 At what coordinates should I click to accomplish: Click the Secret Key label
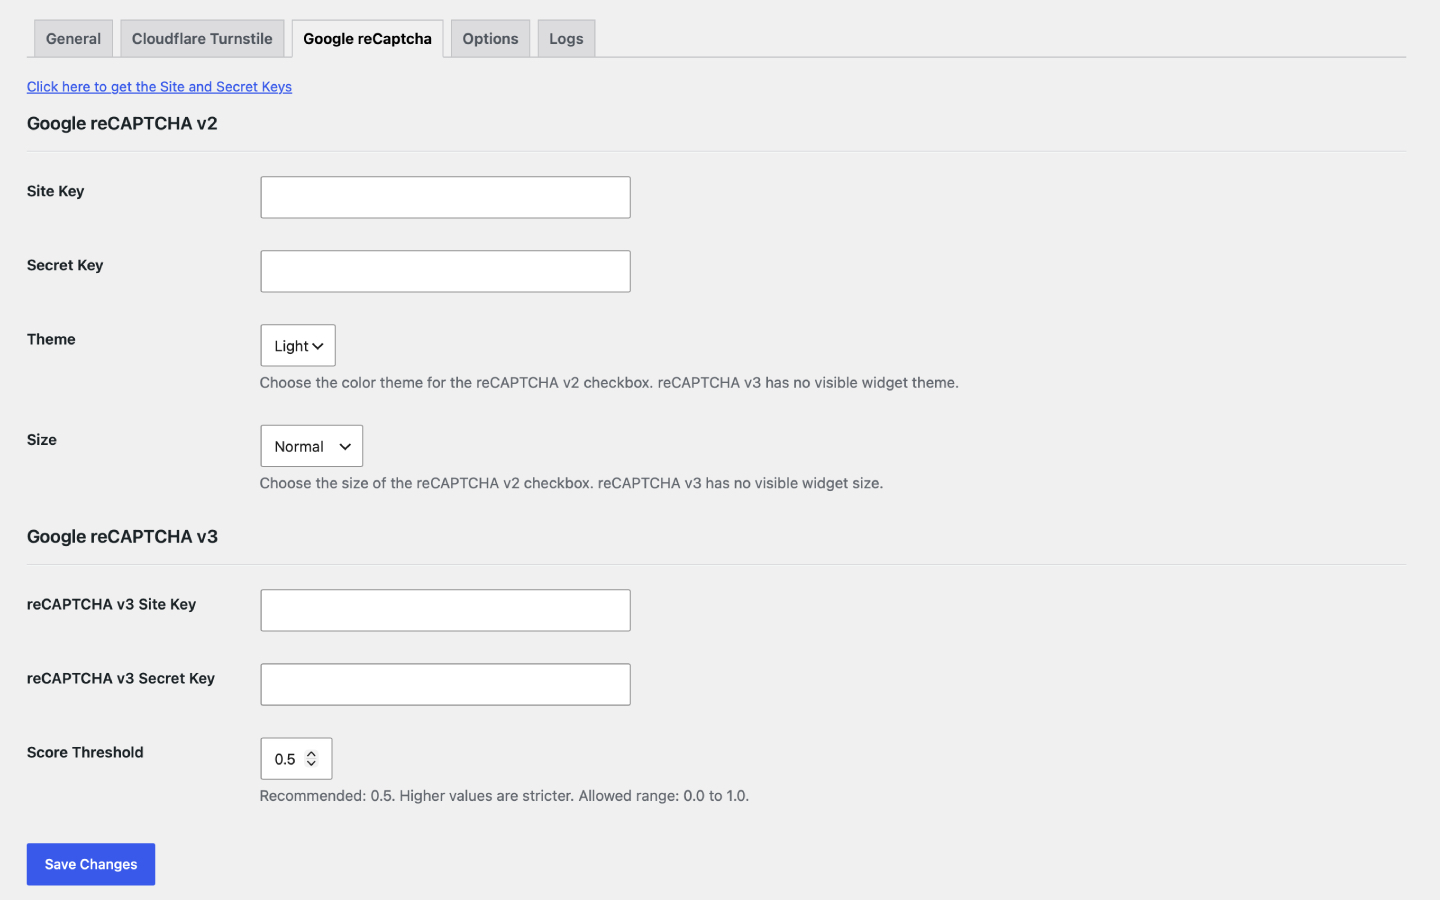pos(65,265)
